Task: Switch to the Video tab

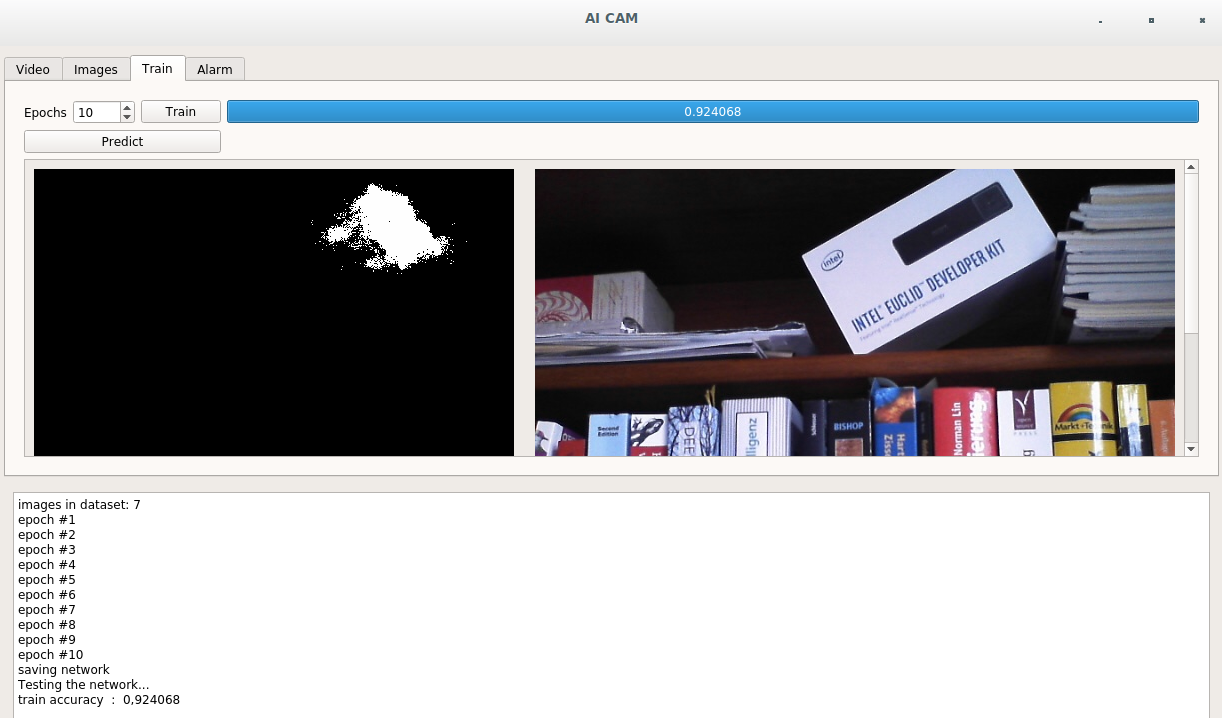Action: tap(33, 69)
